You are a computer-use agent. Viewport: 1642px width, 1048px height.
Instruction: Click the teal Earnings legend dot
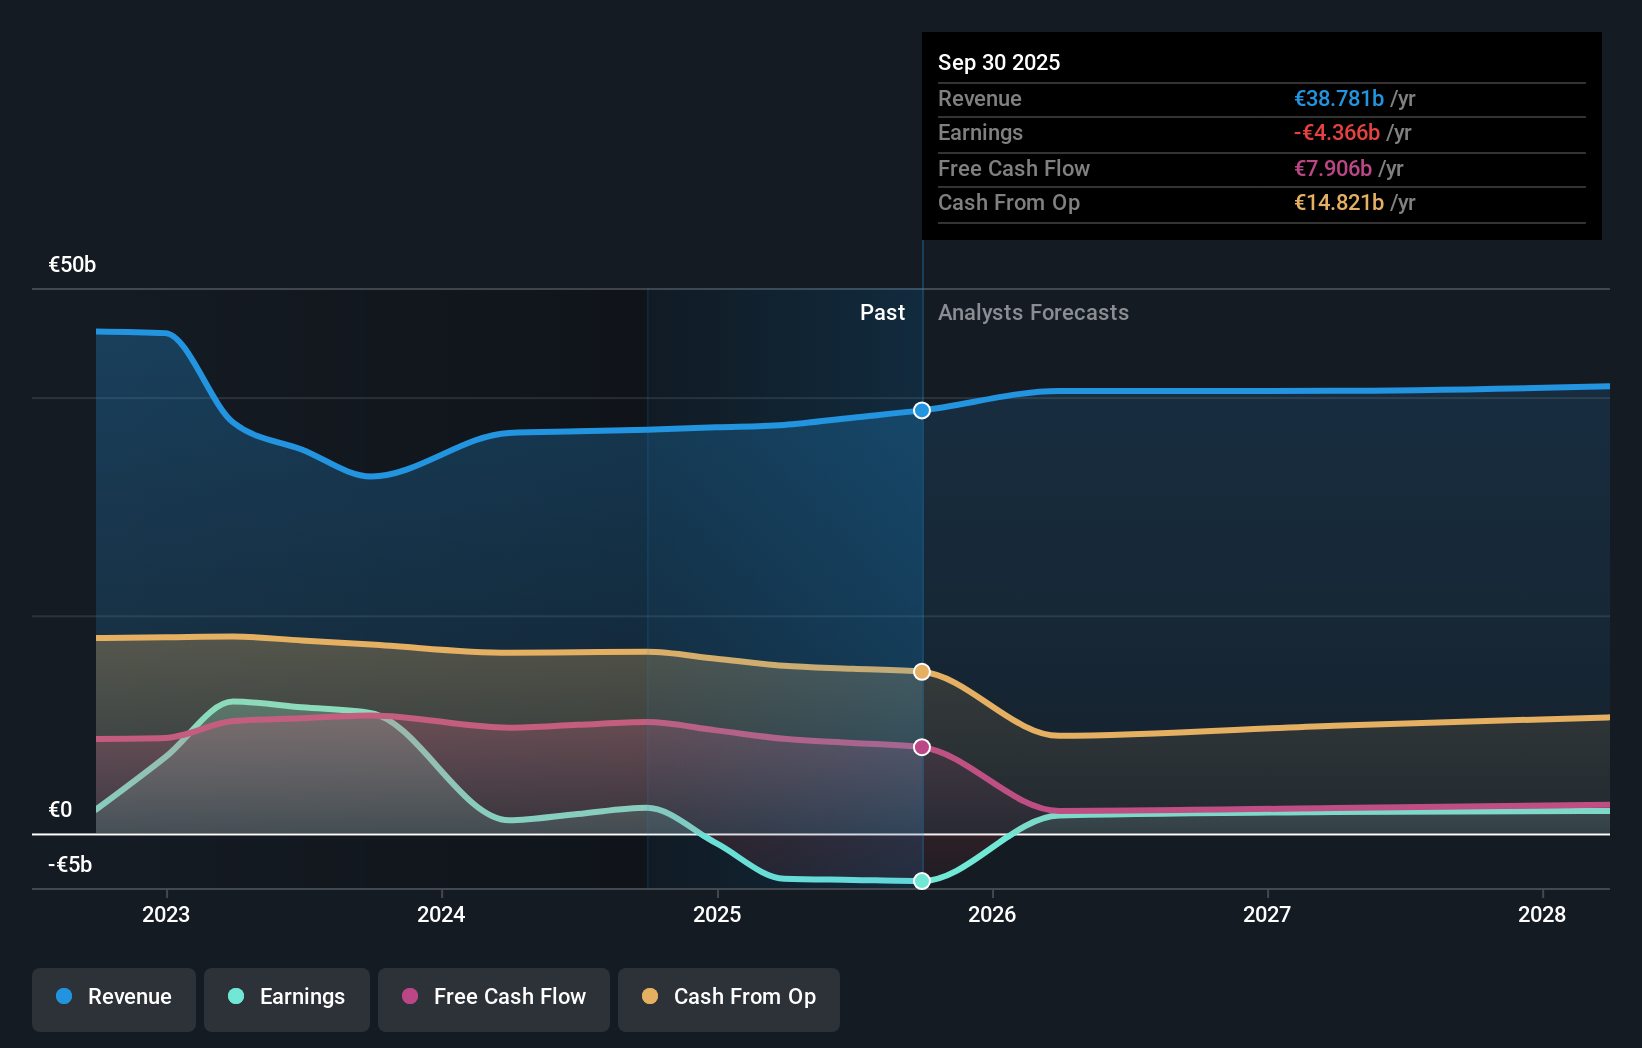click(x=235, y=997)
